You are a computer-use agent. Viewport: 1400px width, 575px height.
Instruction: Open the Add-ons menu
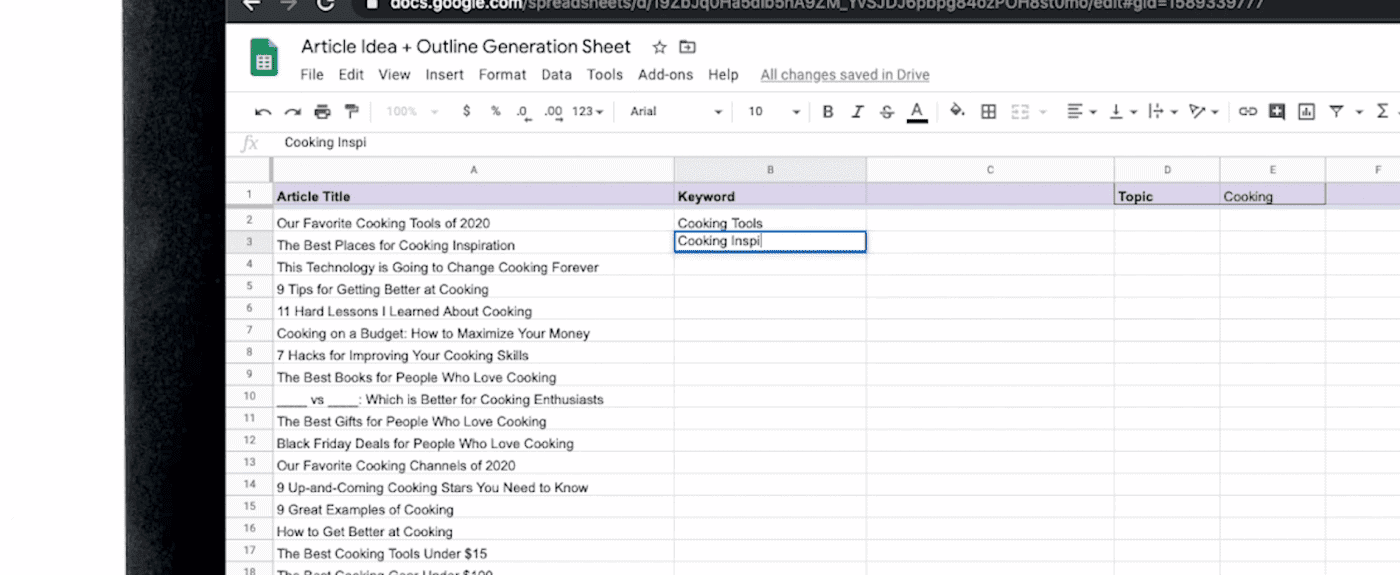tap(665, 75)
